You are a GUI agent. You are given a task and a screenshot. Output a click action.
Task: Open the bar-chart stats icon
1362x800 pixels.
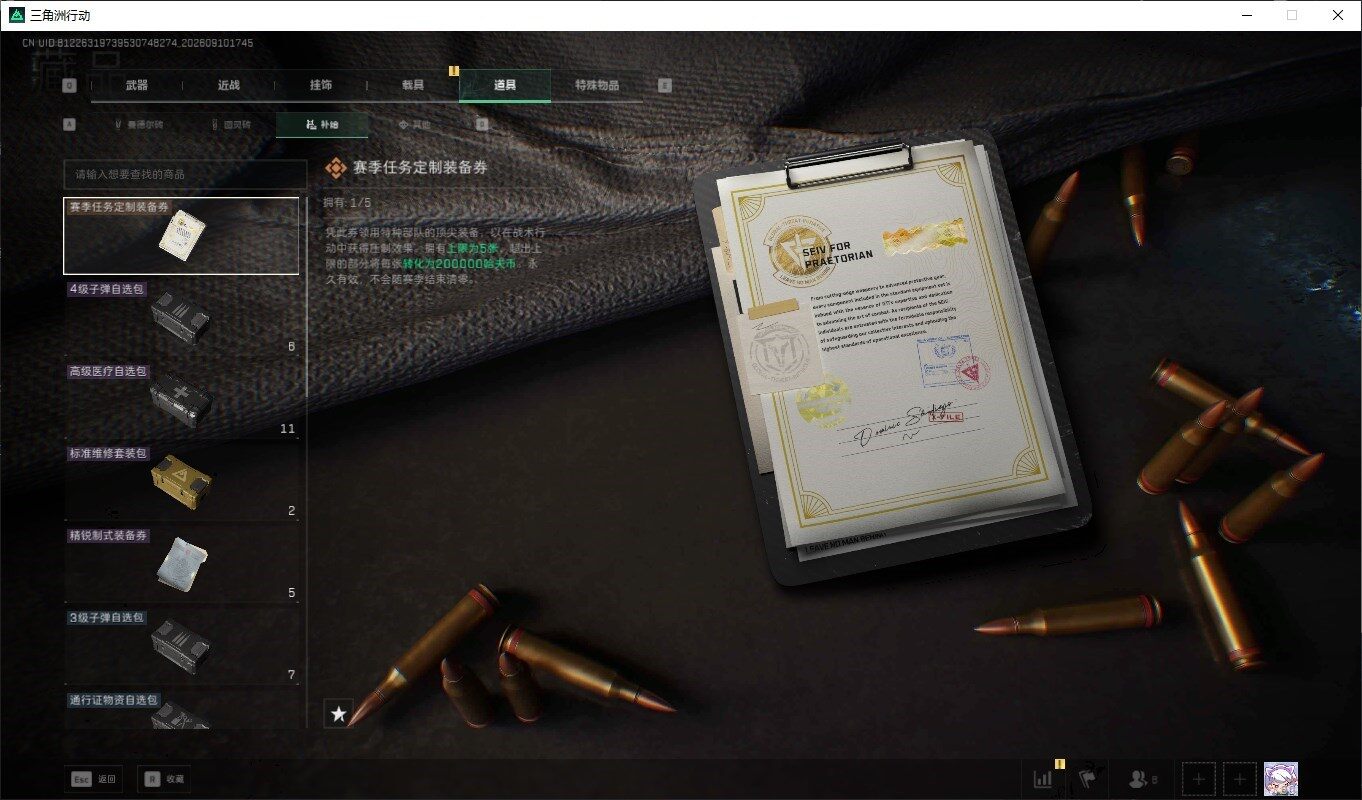click(x=1044, y=779)
